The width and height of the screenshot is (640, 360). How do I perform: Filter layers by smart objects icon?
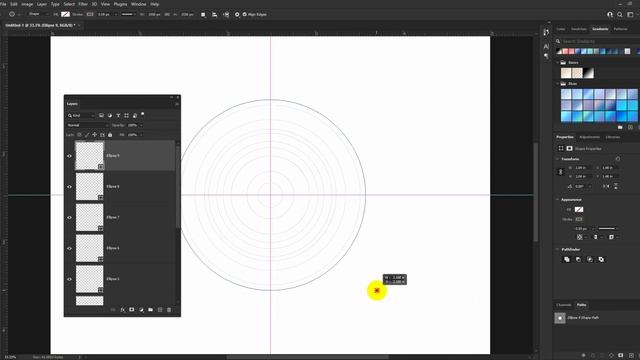(x=135, y=116)
